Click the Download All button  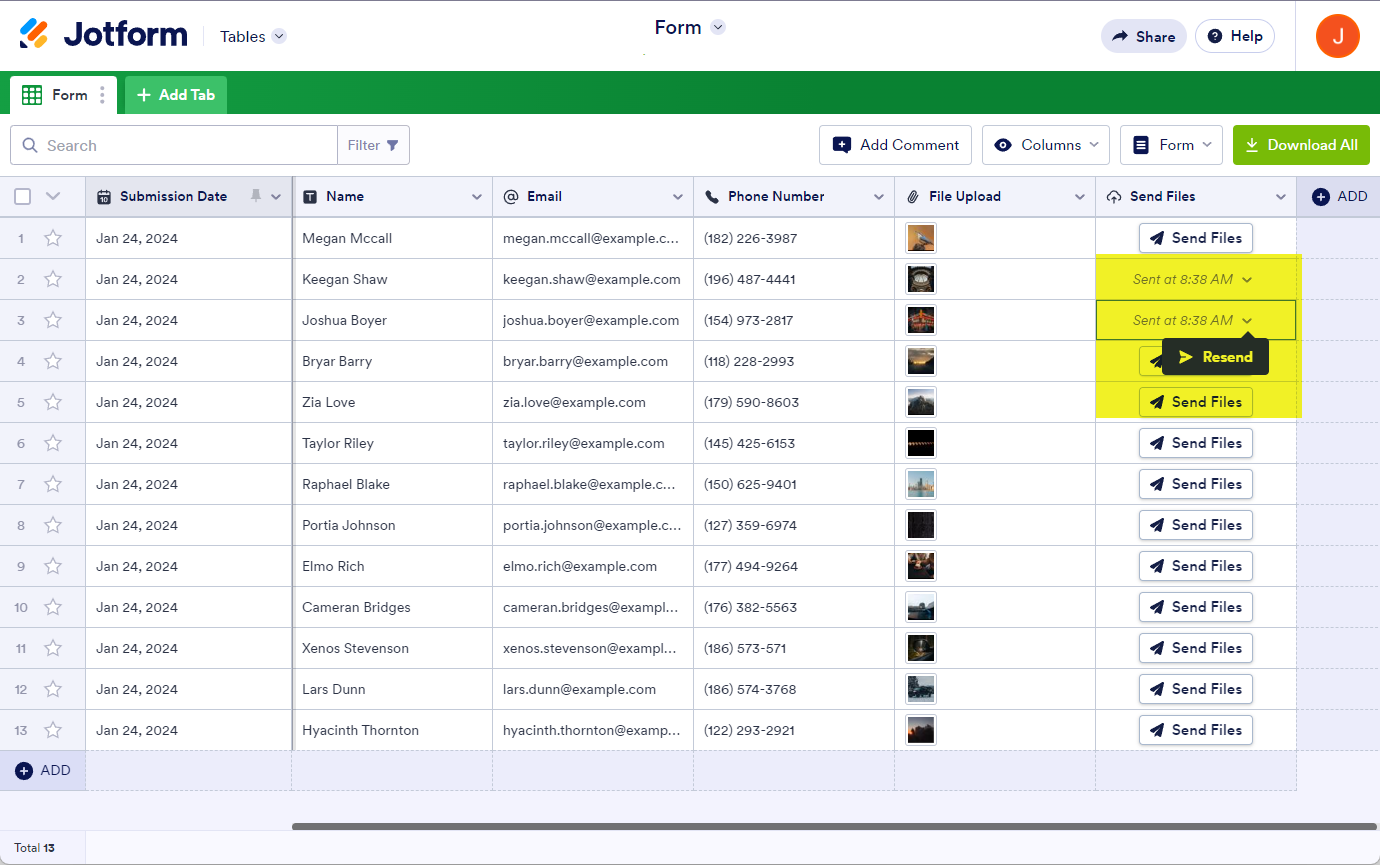[x=1300, y=145]
